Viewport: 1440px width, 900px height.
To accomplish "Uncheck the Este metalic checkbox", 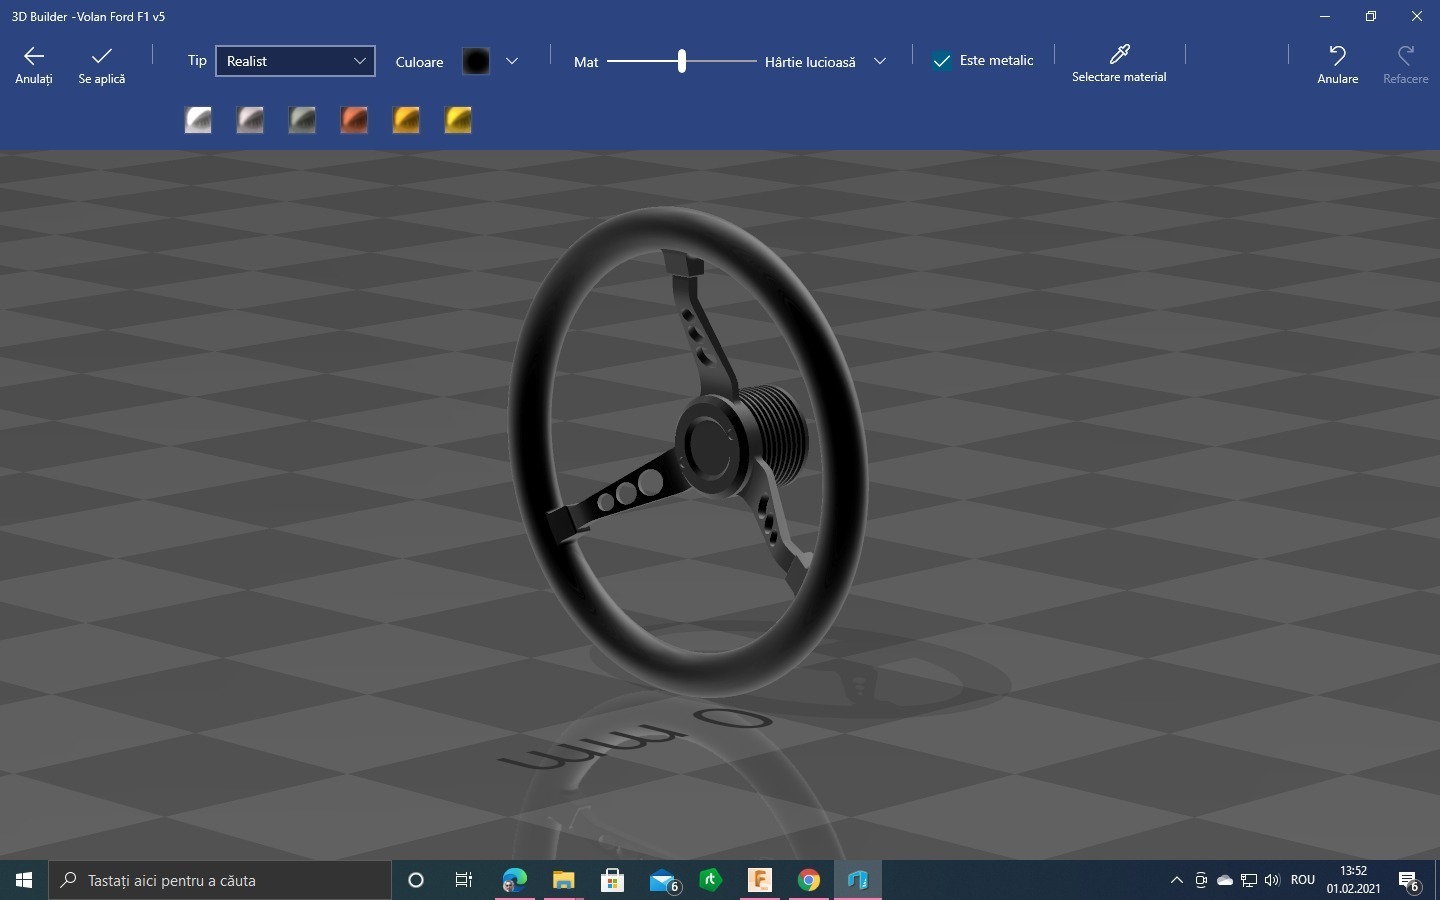I will click(942, 61).
